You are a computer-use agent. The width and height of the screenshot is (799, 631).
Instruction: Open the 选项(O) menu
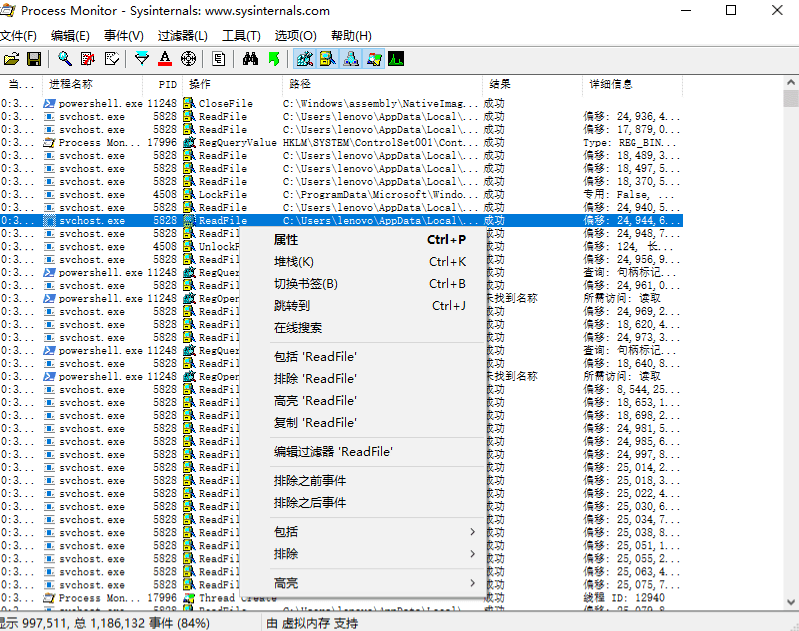(x=296, y=36)
